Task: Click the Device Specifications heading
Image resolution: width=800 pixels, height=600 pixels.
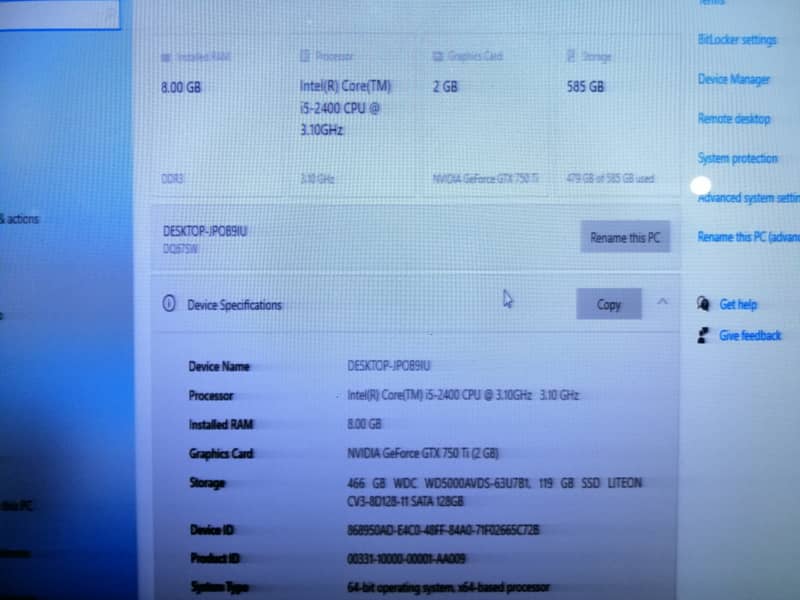Action: click(x=234, y=305)
